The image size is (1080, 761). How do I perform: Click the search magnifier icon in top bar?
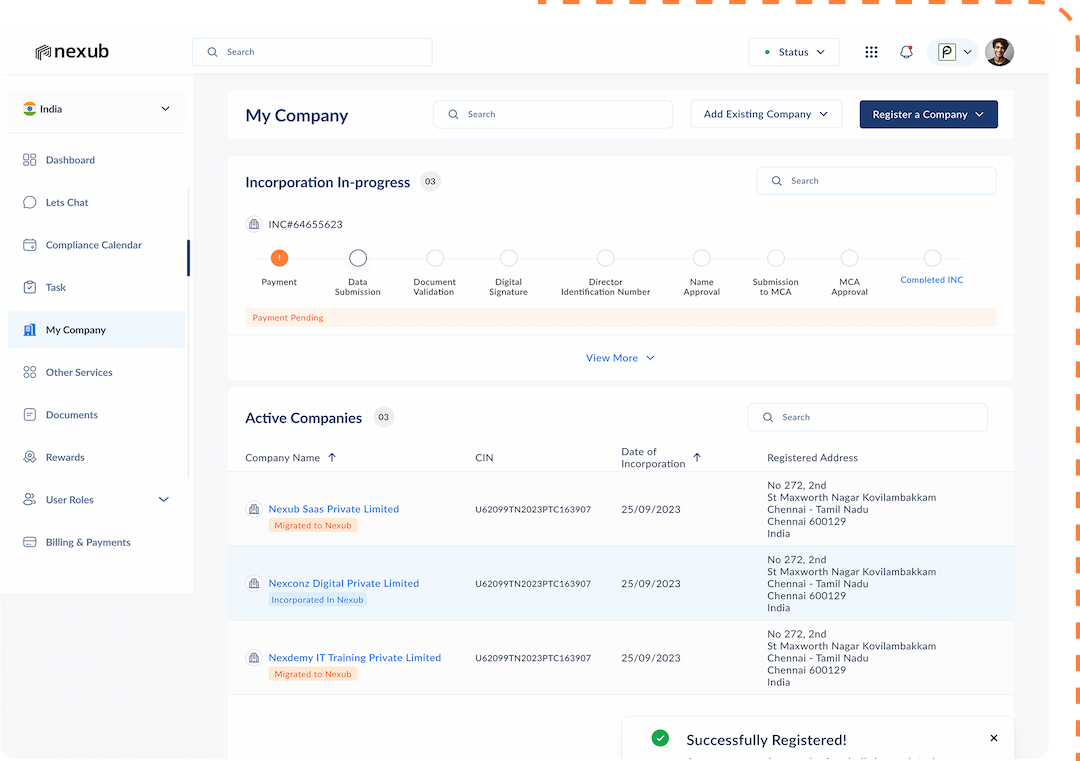point(212,52)
